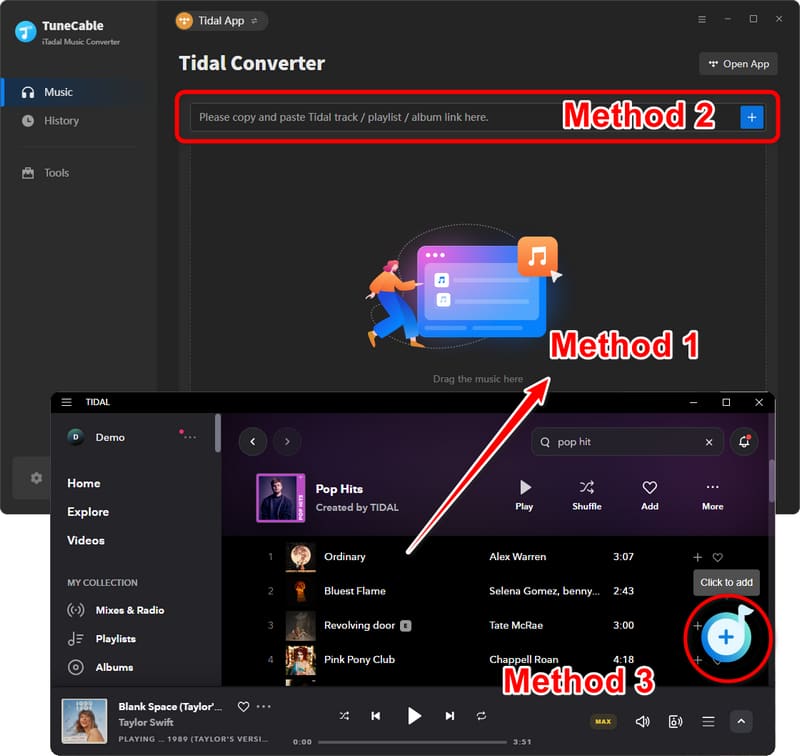Open artist Chappell Roan
Image resolution: width=800 pixels, height=756 pixels.
523,660
